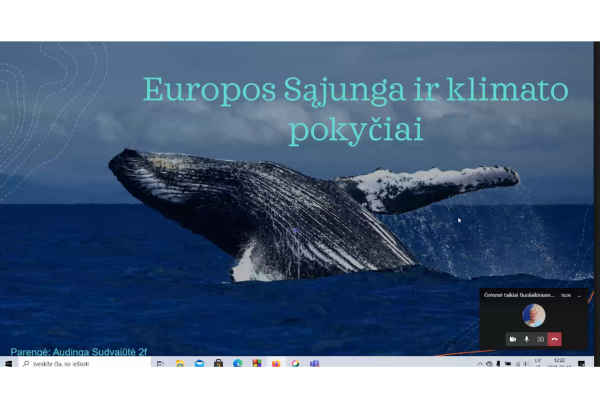Viewport: 600px width, 400px height.
Task: Hang up the Teams call
Action: (554, 339)
